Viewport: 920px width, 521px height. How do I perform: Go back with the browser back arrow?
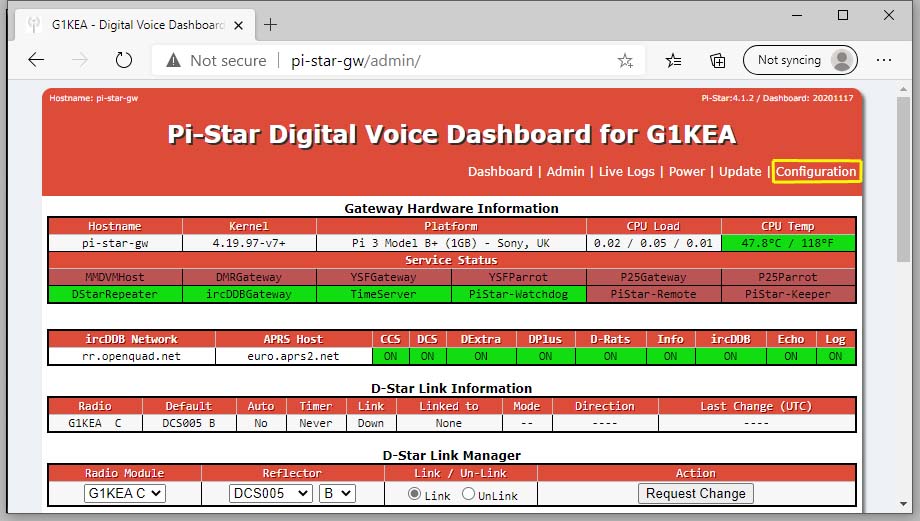pyautogui.click(x=36, y=60)
